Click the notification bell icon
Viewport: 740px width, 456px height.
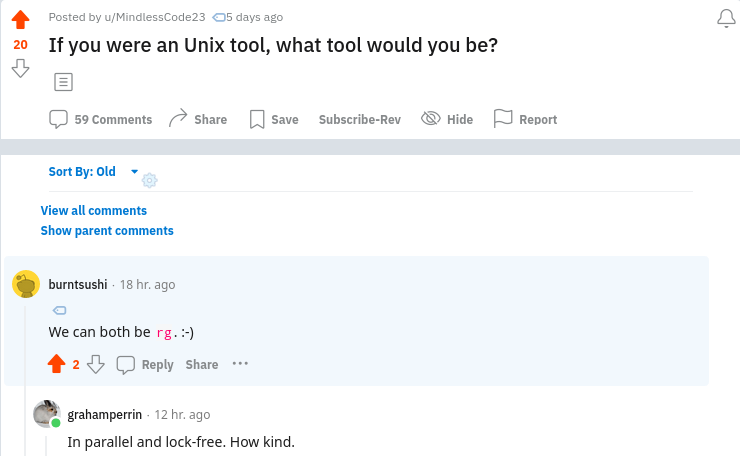(x=726, y=19)
